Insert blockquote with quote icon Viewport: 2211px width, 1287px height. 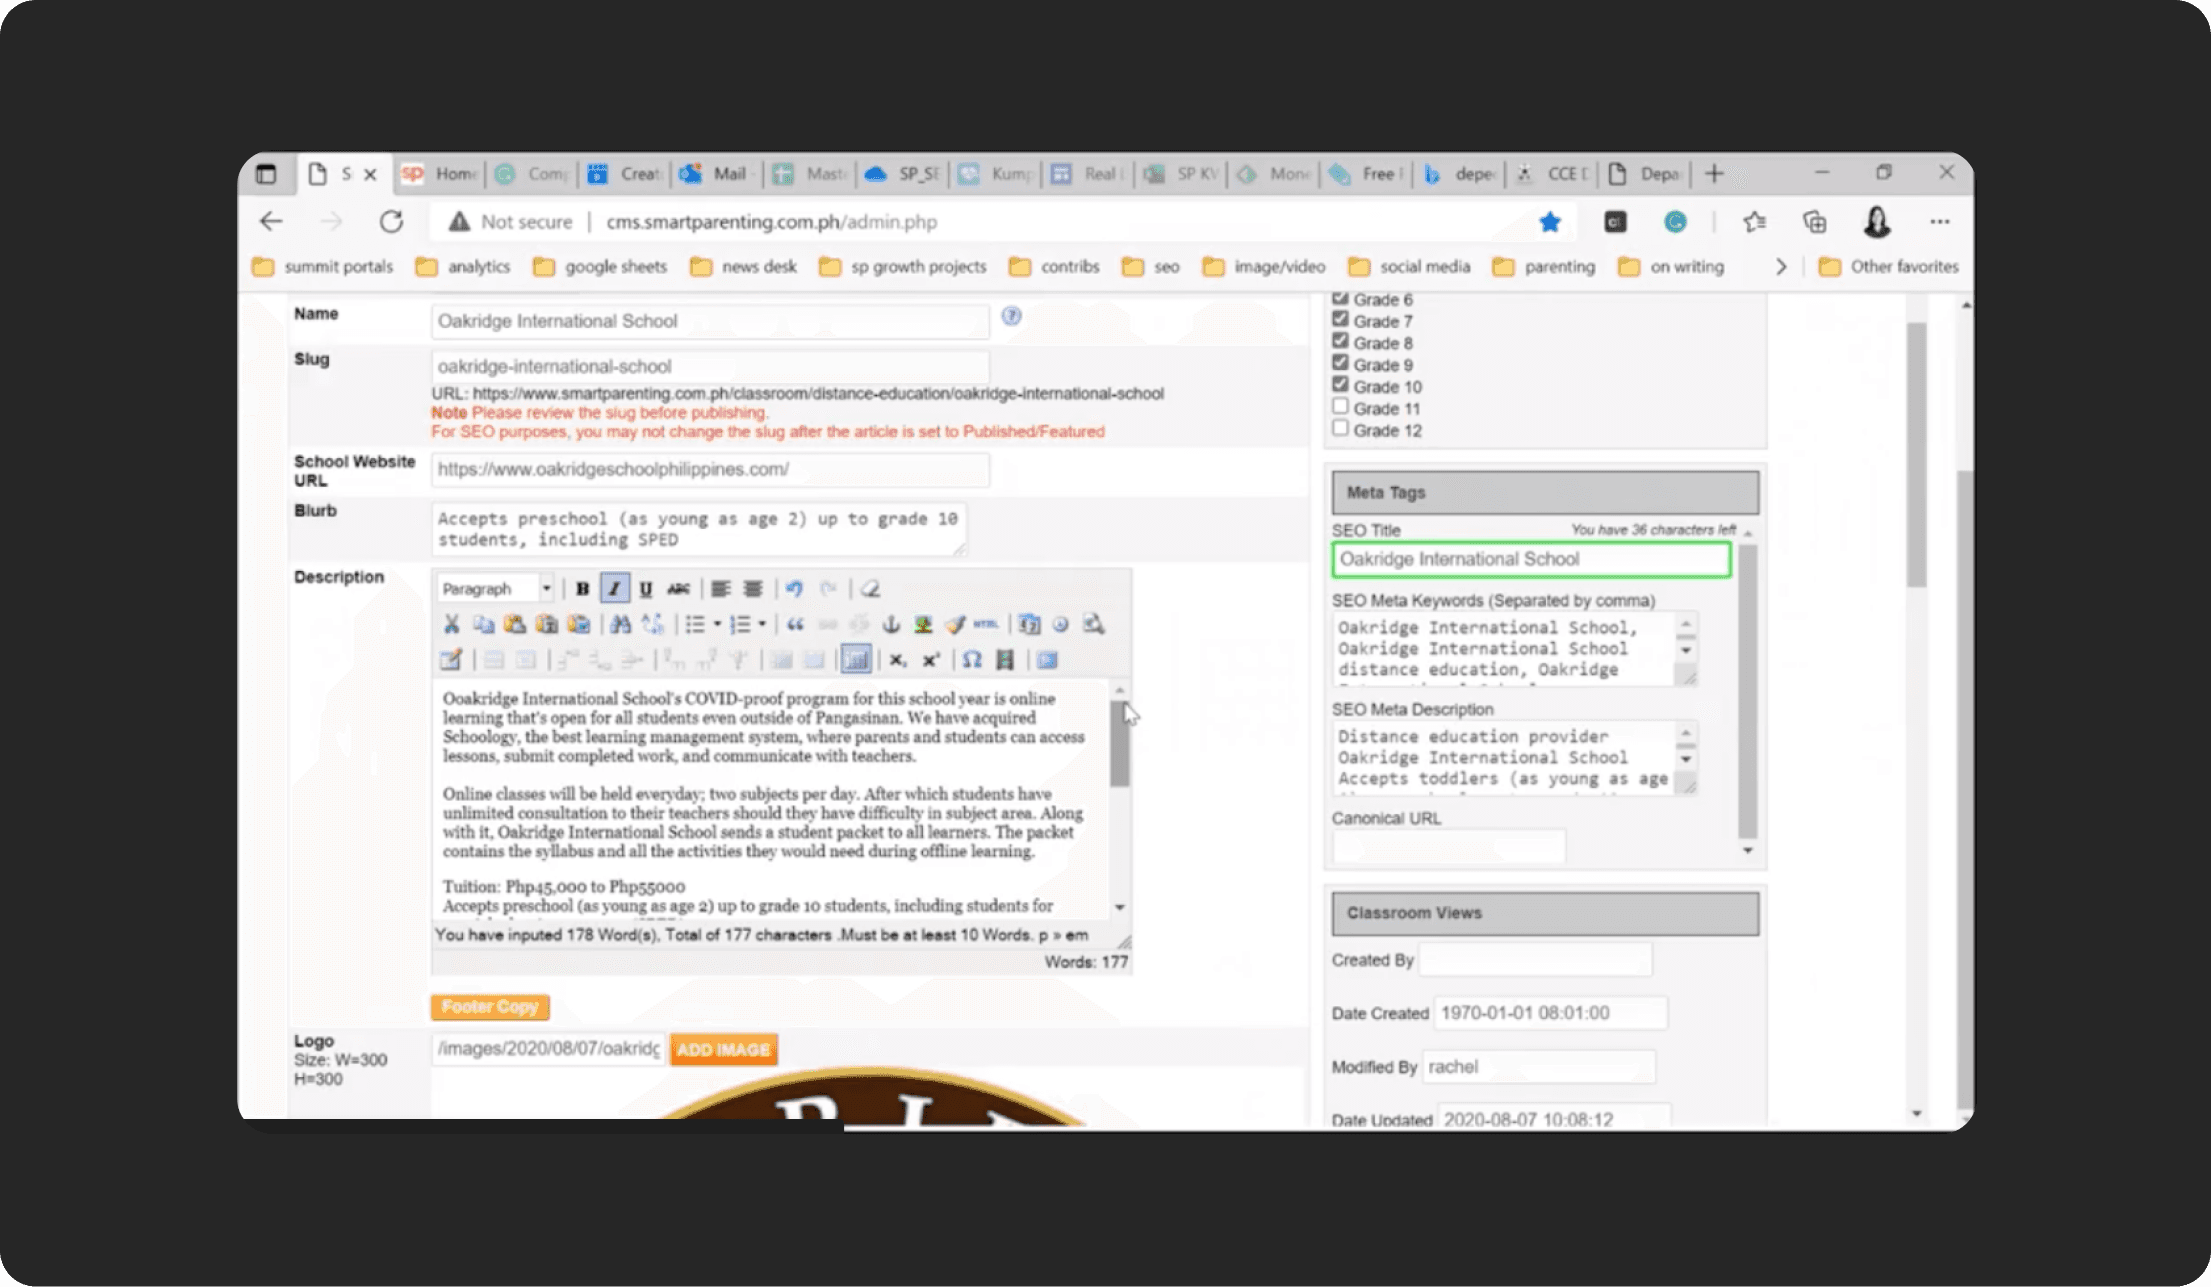795,625
